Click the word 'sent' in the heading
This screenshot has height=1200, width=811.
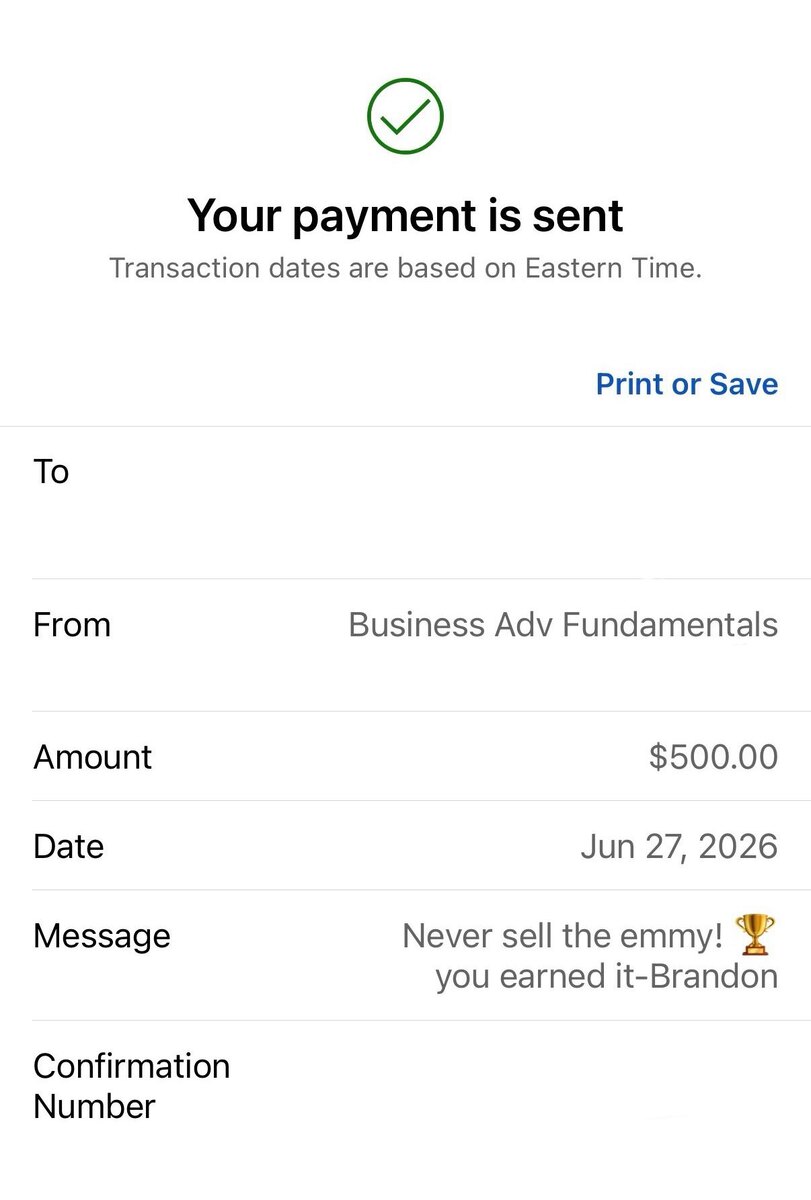(x=582, y=216)
